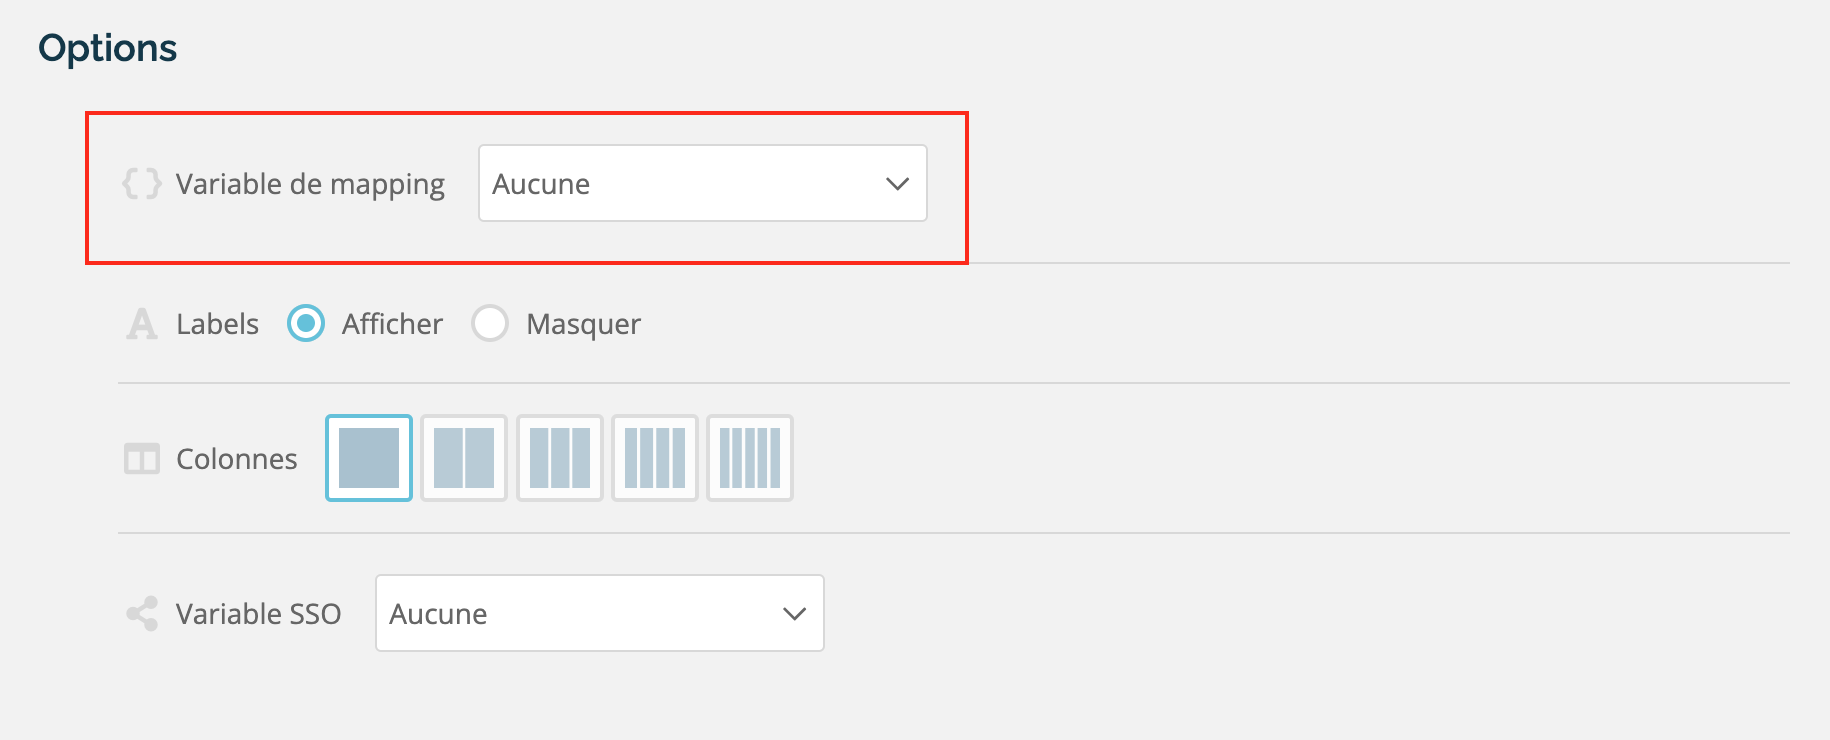The height and width of the screenshot is (740, 1830).
Task: Click the Labels letter A icon
Action: tap(142, 324)
